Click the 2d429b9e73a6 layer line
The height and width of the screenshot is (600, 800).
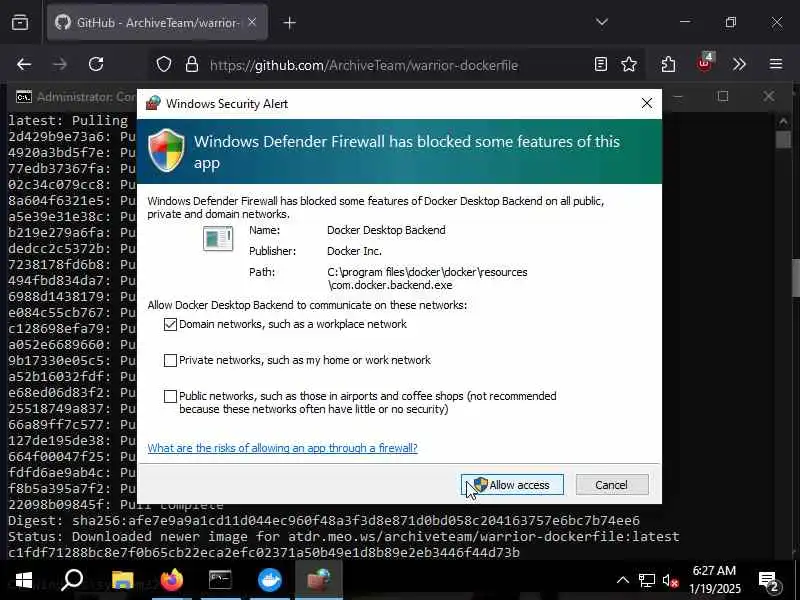click(x=71, y=137)
